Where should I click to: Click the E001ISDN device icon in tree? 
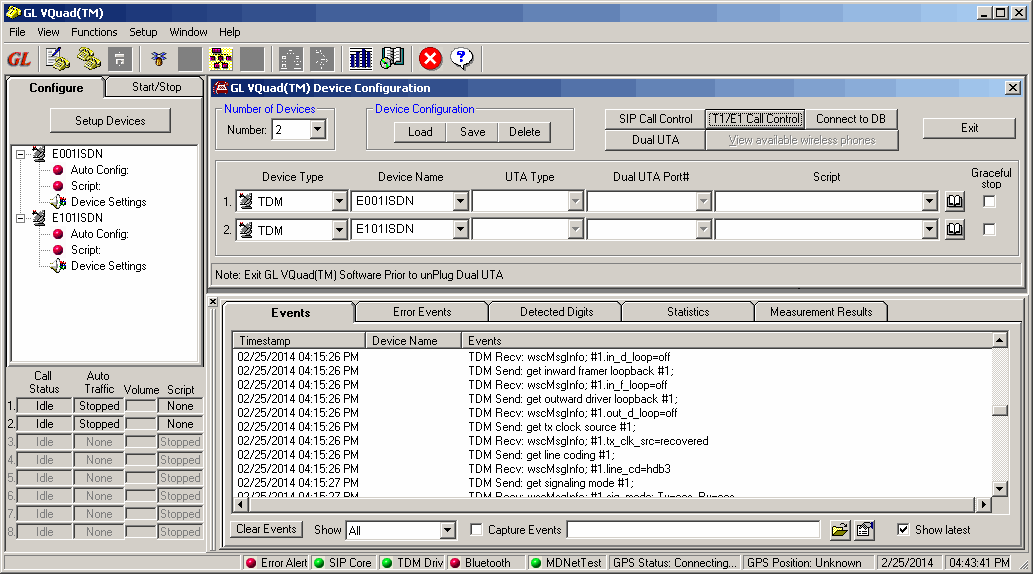point(39,154)
